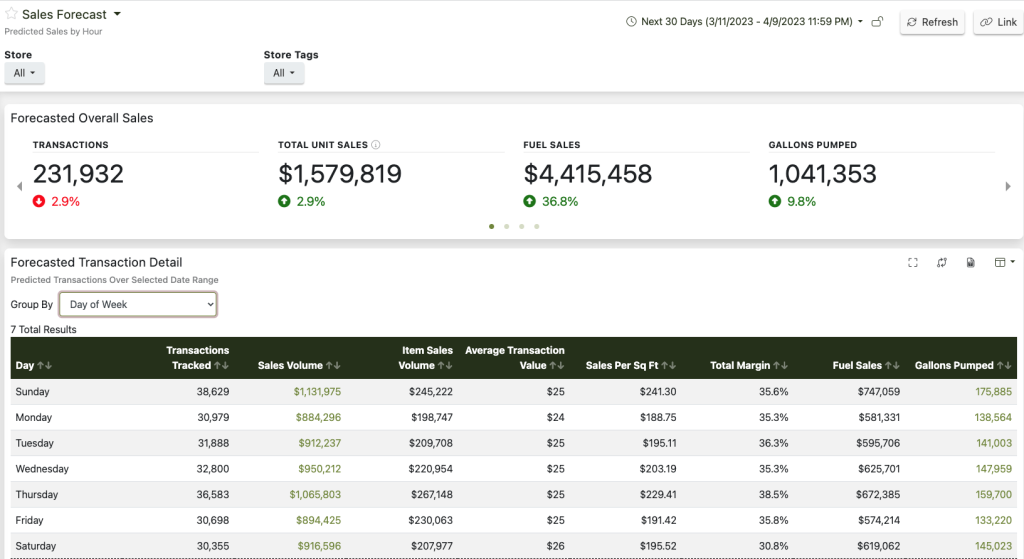The width and height of the screenshot is (1024, 559).
Task: Open the Store Tags All dropdown
Action: coord(284,73)
